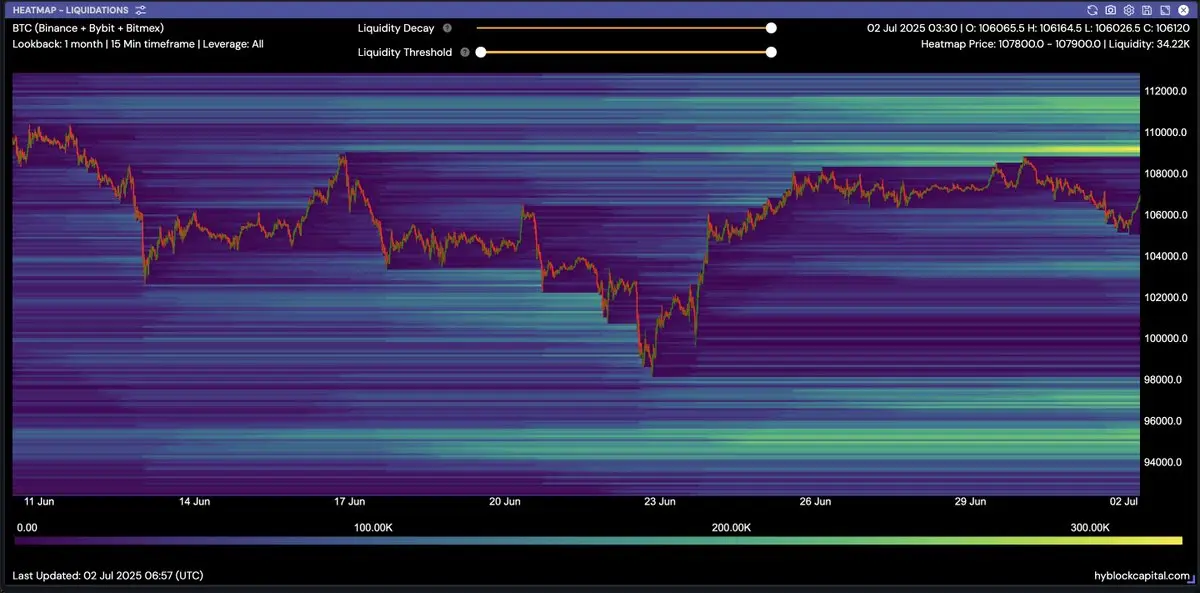
Task: Click the Heatmap Price and Liquidity readout
Action: 1055,44
